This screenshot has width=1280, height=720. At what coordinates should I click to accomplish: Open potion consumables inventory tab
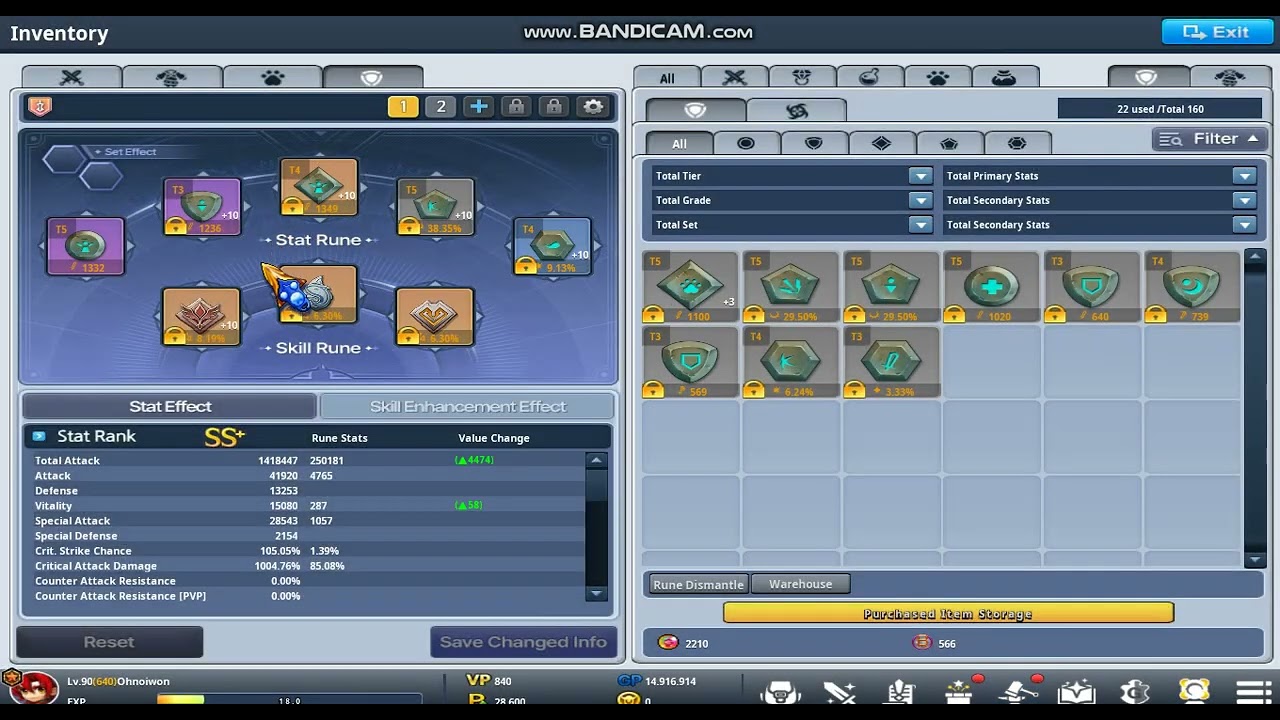870,78
